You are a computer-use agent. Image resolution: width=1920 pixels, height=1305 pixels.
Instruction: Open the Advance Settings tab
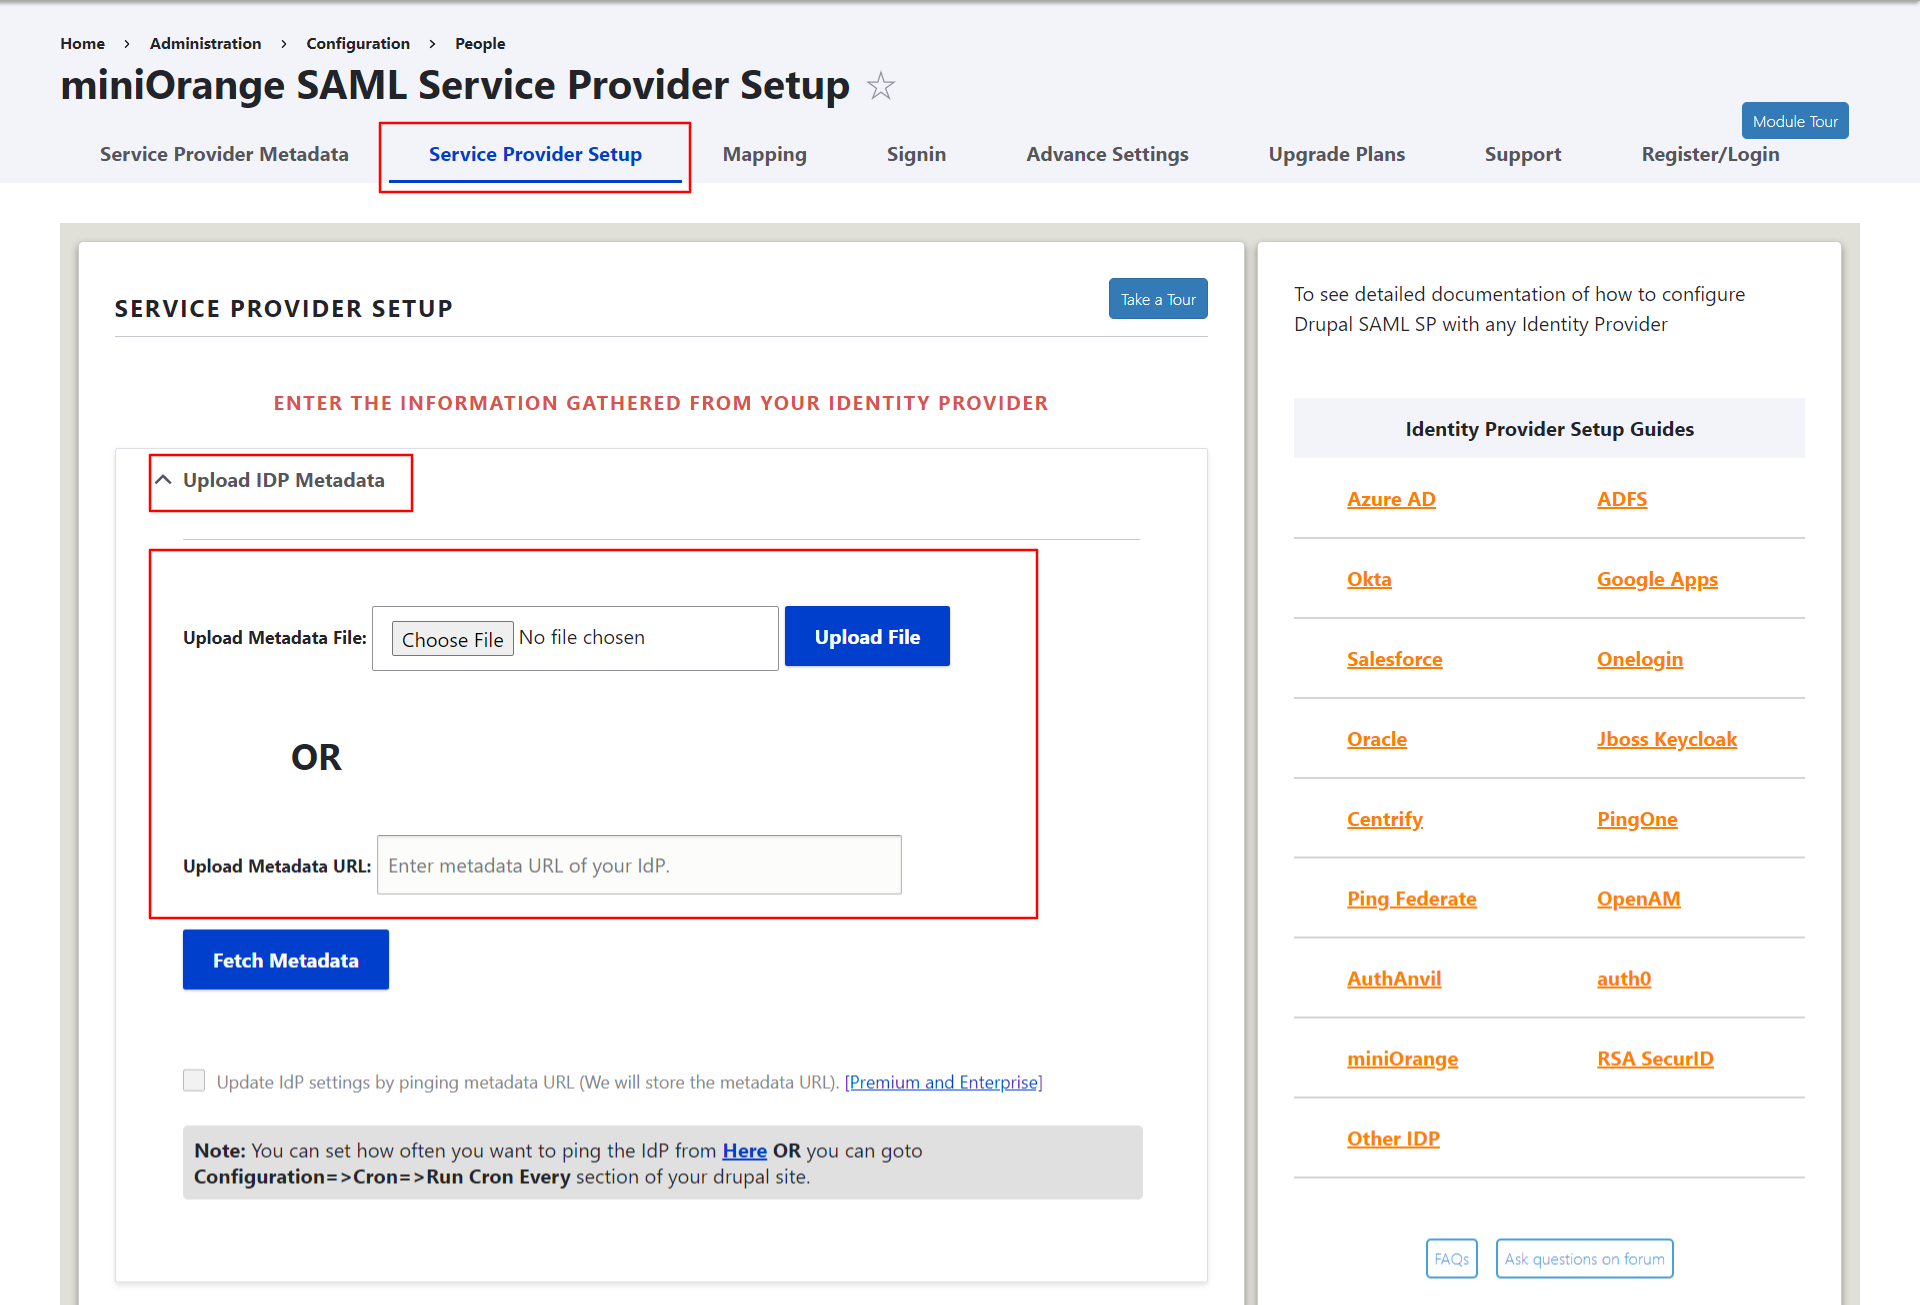(1107, 154)
